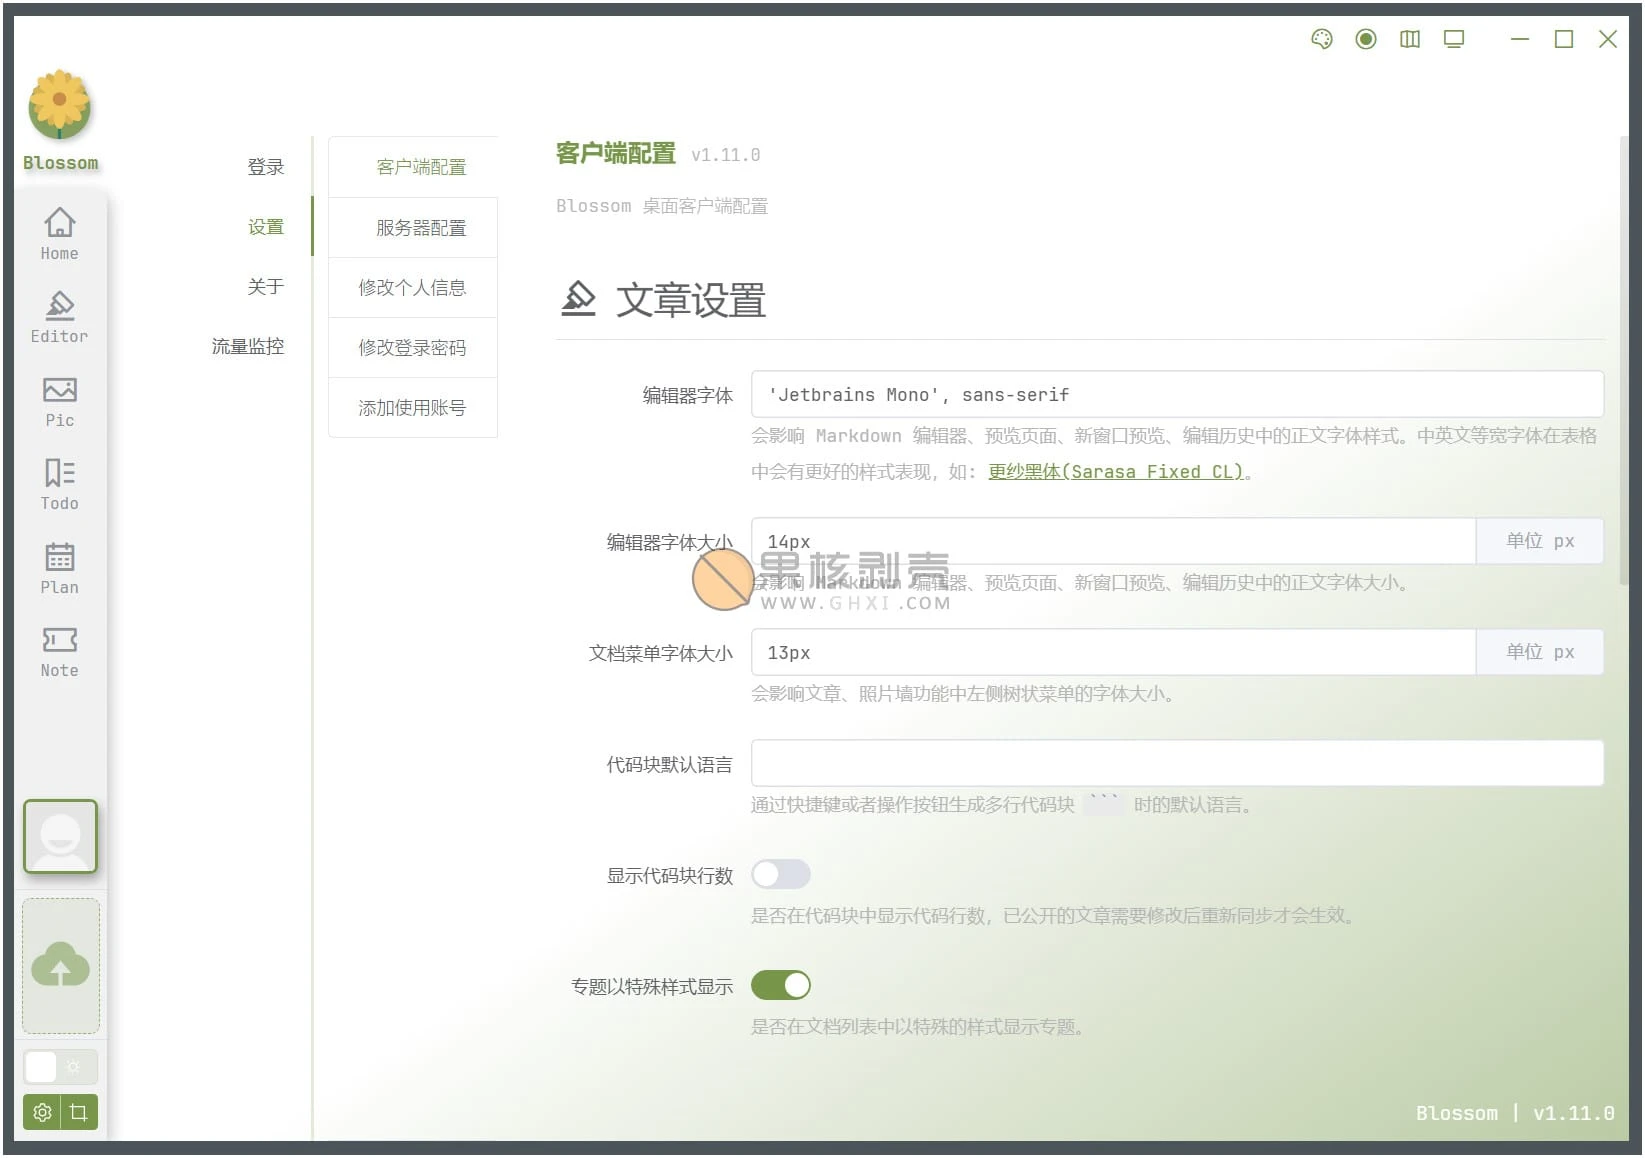
Task: Click the screenshot crop icon at bottom-left
Action: [x=79, y=1112]
